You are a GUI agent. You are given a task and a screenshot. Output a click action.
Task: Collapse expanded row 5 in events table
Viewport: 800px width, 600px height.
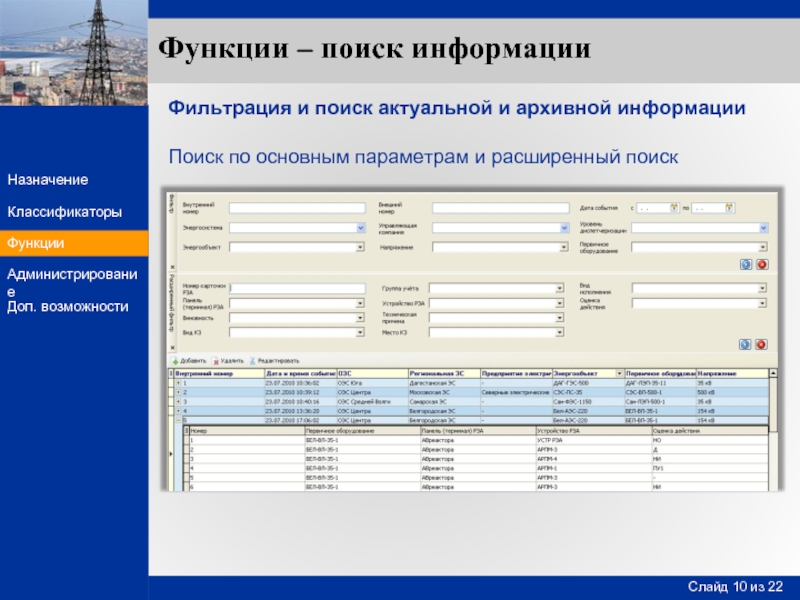tap(179, 420)
